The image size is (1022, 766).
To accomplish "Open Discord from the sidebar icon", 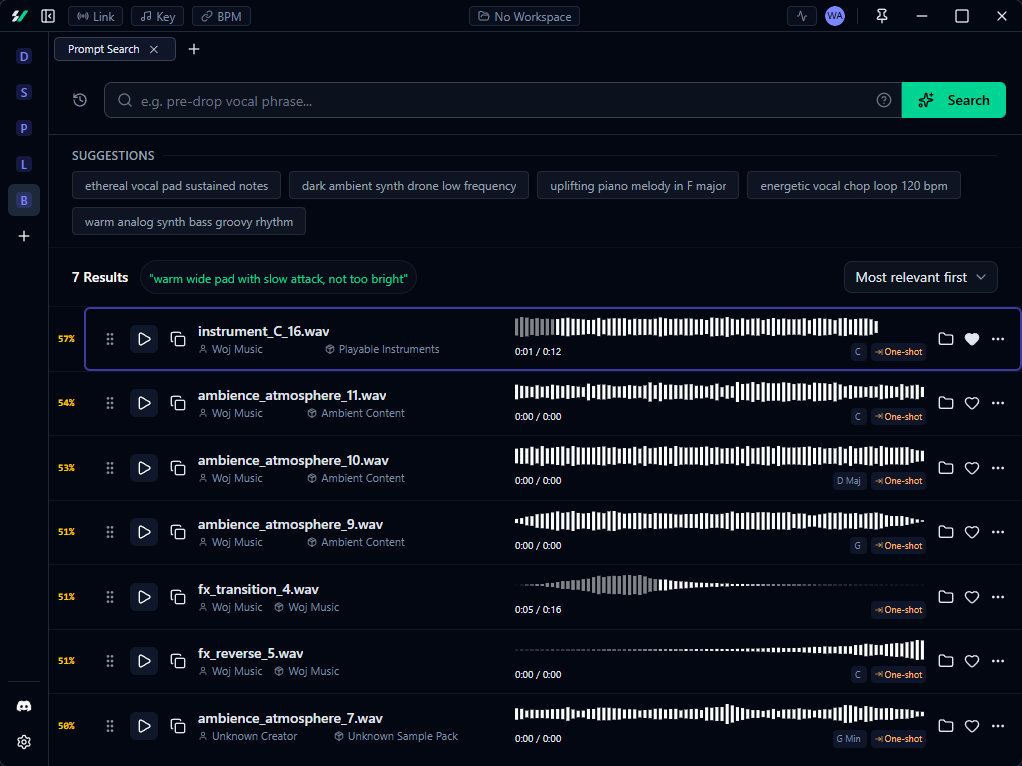I will click(23, 706).
